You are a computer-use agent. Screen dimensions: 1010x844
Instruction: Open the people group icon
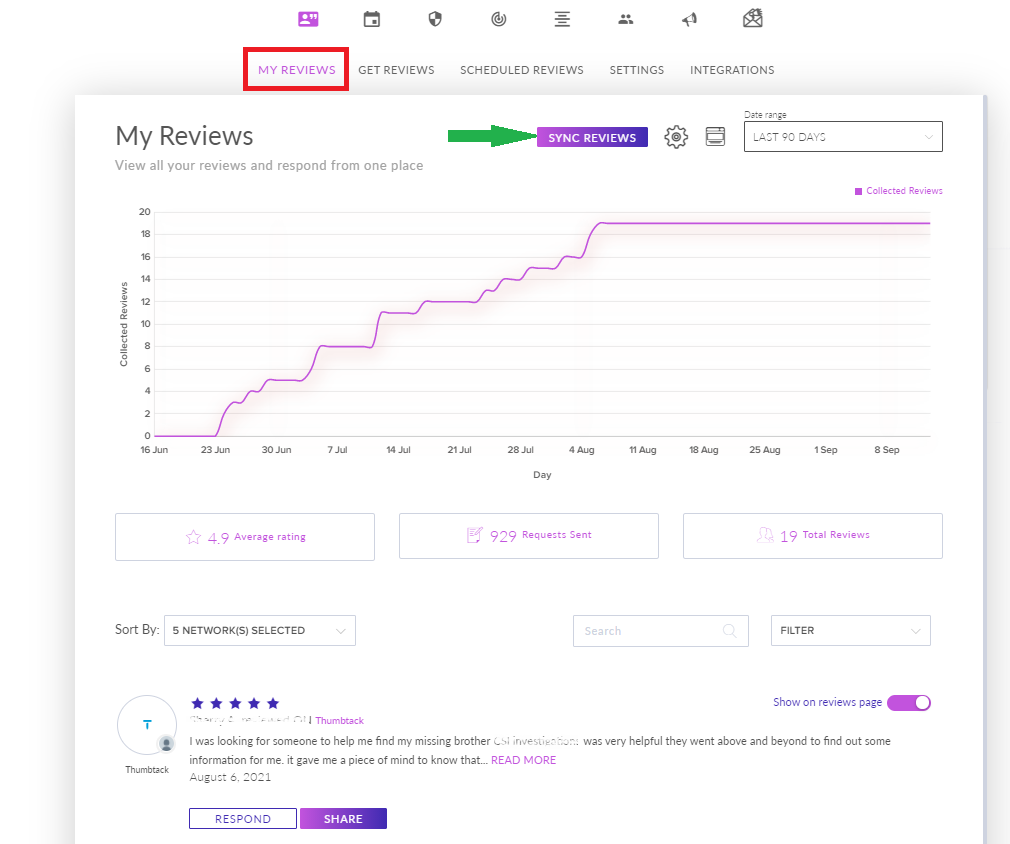626,18
